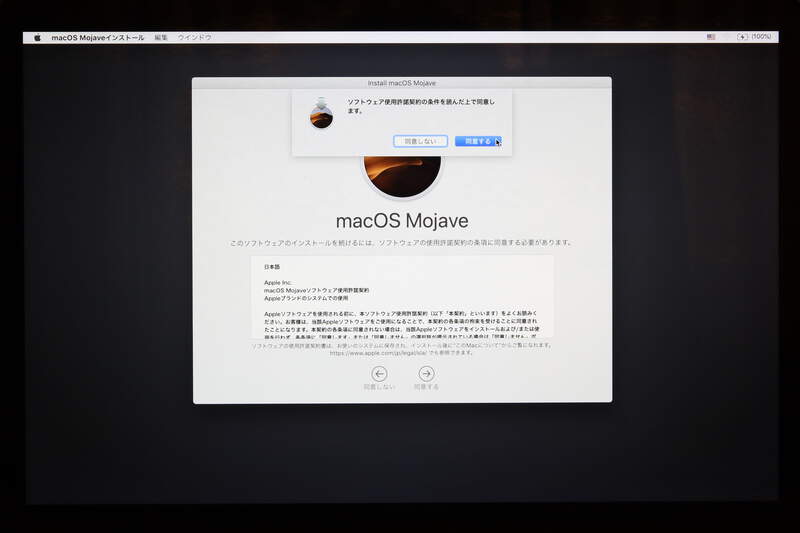Open the macOS Mojaveインストール menu
The width and height of the screenshot is (800, 533).
tap(97, 37)
